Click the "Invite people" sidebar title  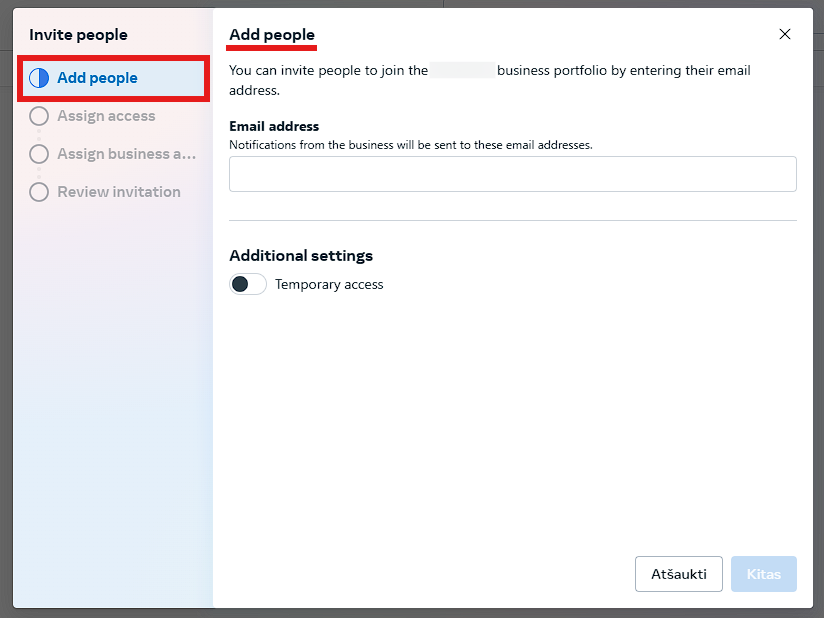(78, 35)
